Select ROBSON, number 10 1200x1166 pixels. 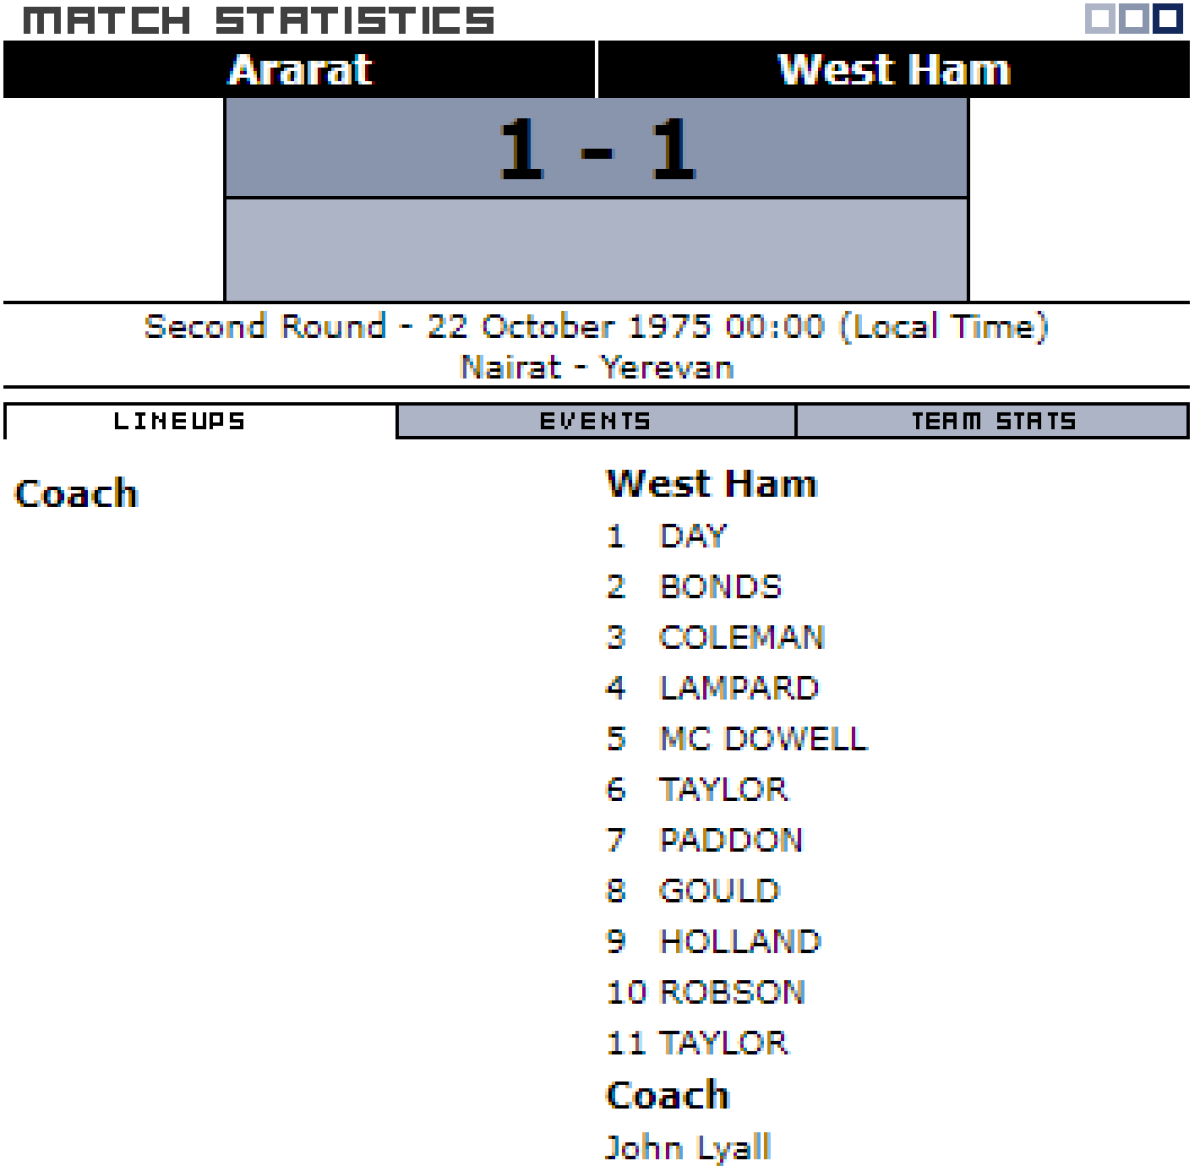tap(732, 992)
